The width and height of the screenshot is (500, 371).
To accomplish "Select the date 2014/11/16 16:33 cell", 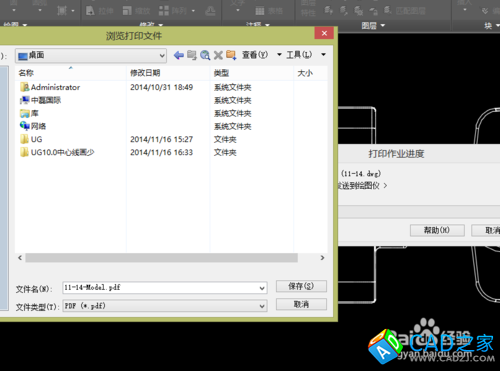I will tap(162, 152).
